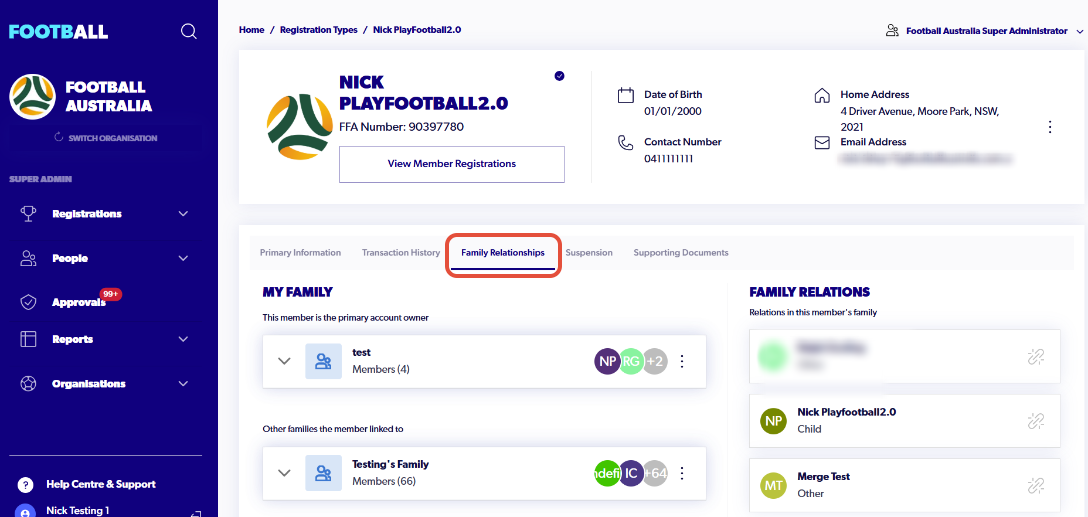Click the Organisations ball icon
Viewport: 1088px width, 517px height.
[28, 384]
